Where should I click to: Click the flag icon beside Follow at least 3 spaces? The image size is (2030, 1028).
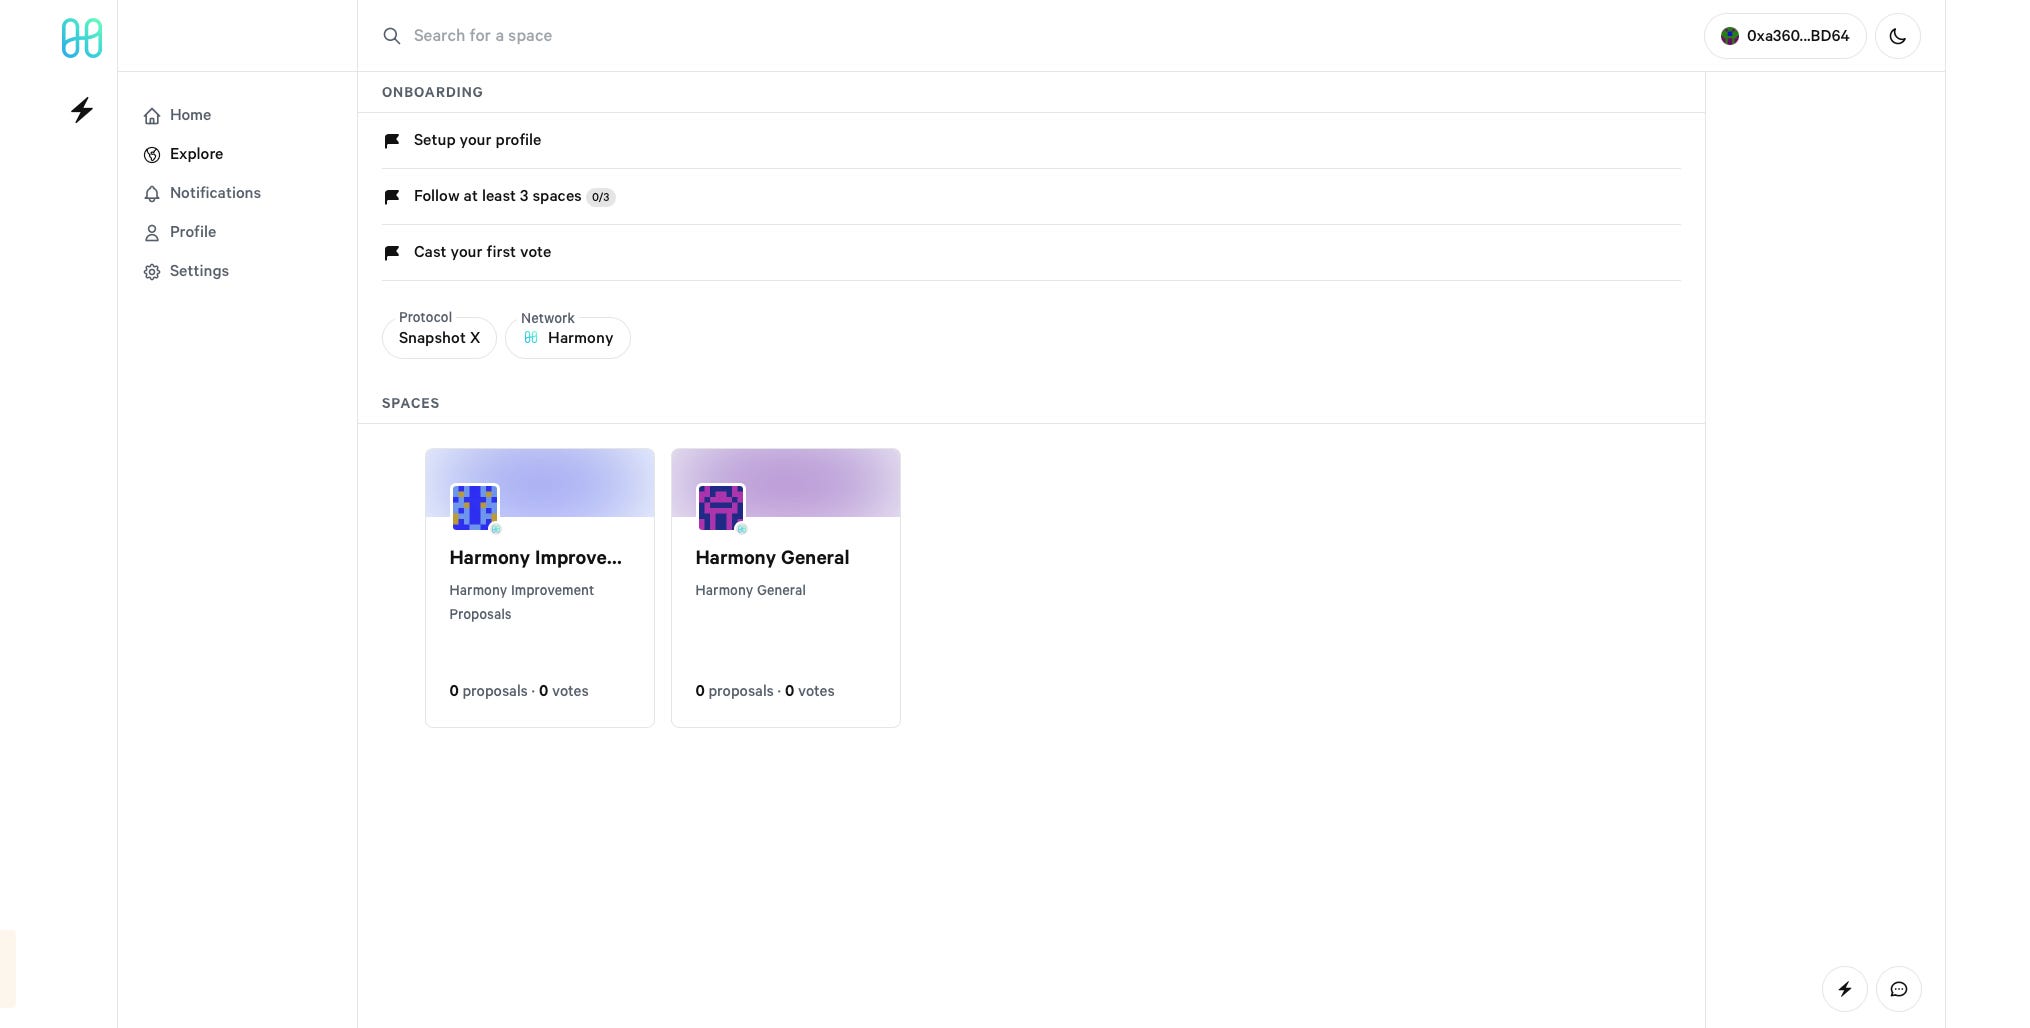(392, 197)
